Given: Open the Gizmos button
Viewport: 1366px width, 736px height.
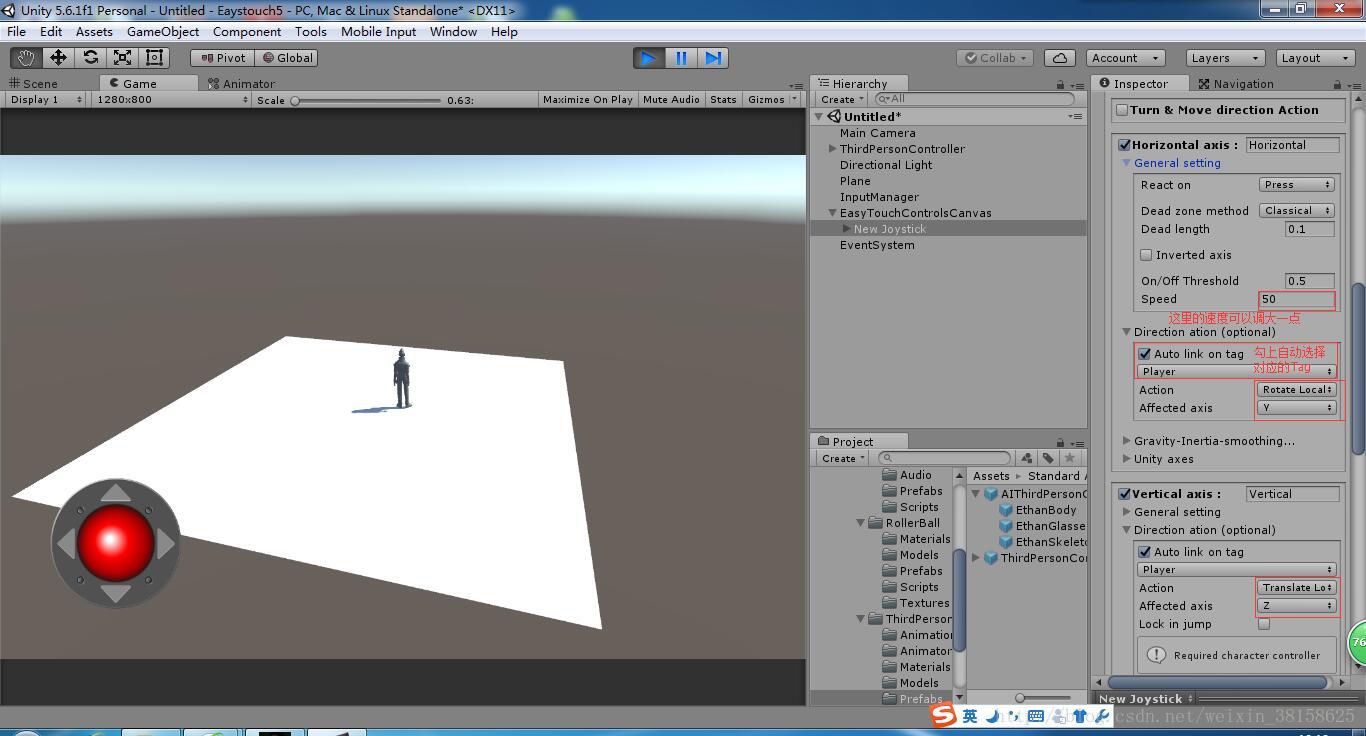Looking at the screenshot, I should pyautogui.click(x=772, y=100).
